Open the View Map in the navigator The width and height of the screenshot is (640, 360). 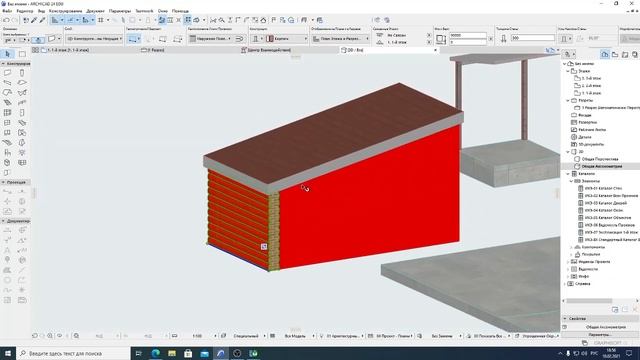coord(615,54)
